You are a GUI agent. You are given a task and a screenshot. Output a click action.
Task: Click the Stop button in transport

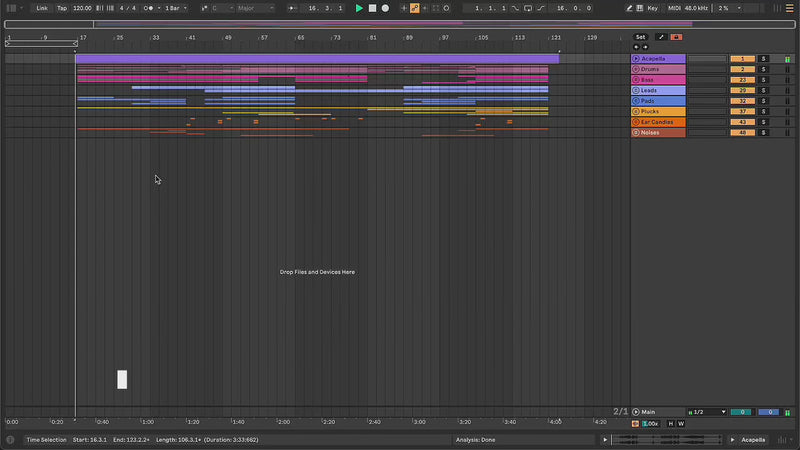(x=372, y=8)
